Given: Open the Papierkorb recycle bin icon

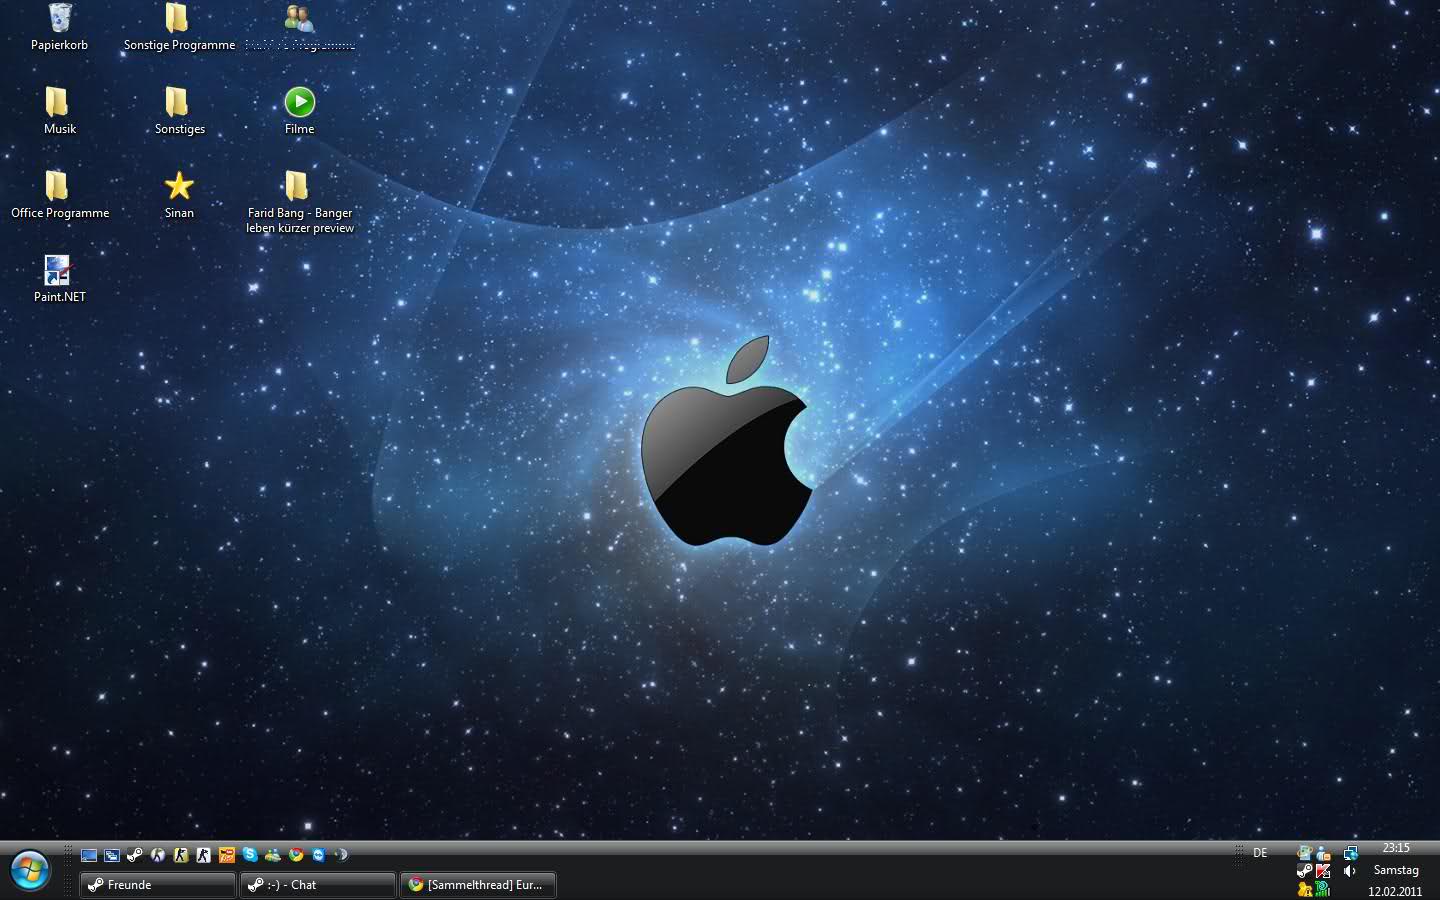Looking at the screenshot, I should tap(59, 19).
